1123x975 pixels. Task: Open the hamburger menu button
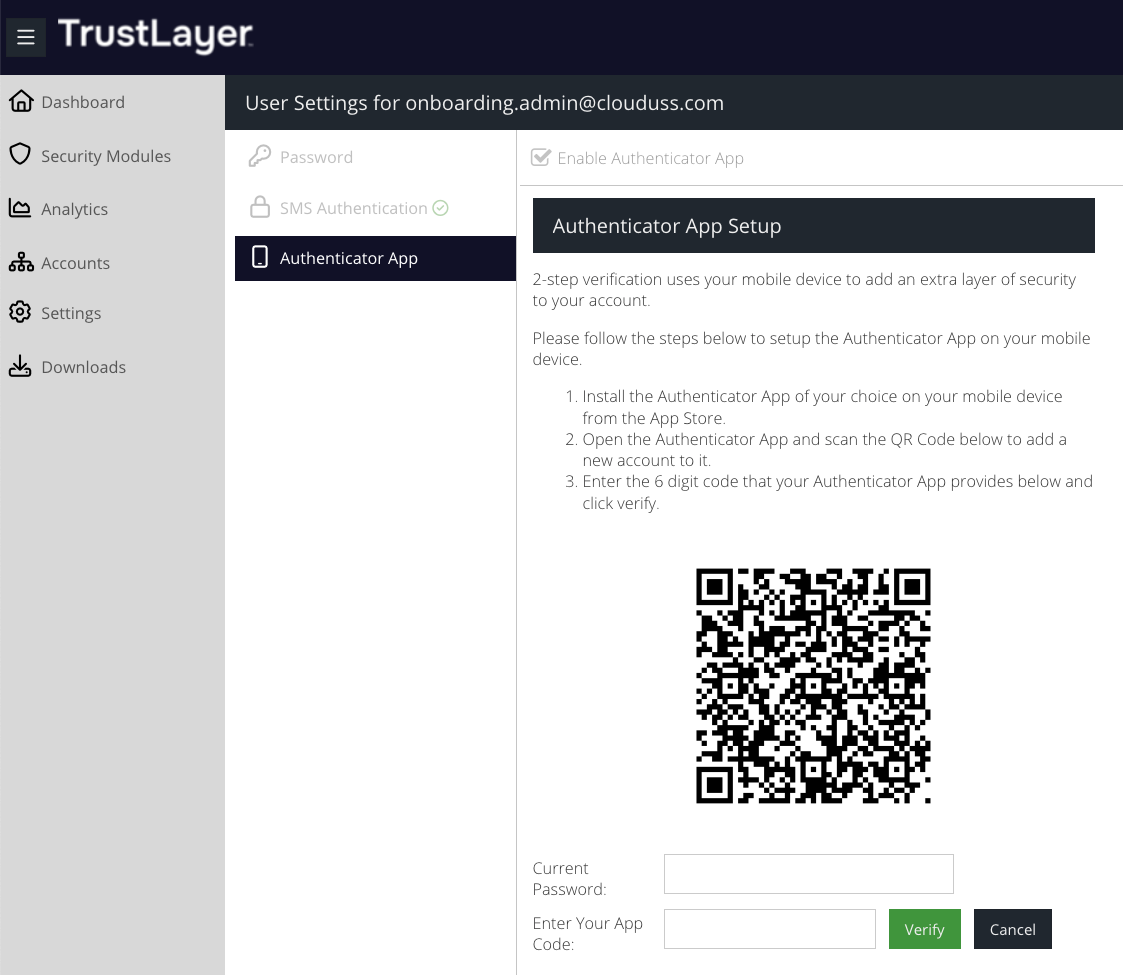click(x=26, y=37)
